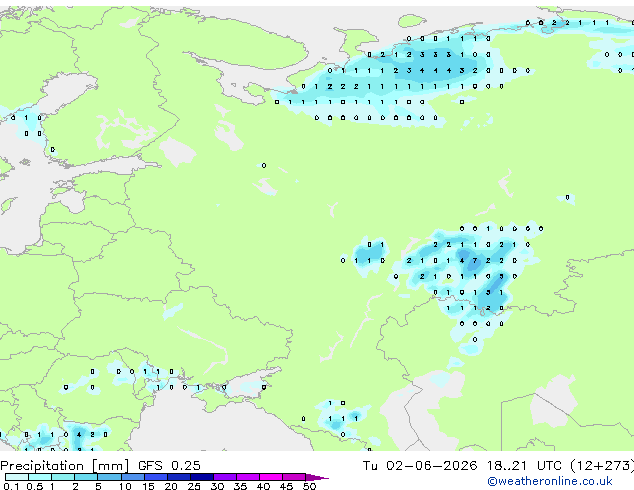634x490 pixels.
Task: Click the '35' legend scale label
Action: (x=240, y=486)
